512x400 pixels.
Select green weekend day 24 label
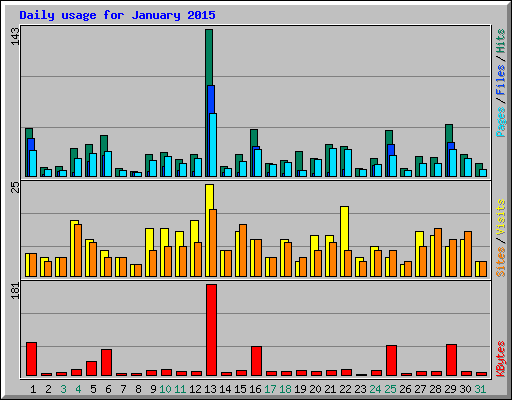pyautogui.click(x=375, y=389)
